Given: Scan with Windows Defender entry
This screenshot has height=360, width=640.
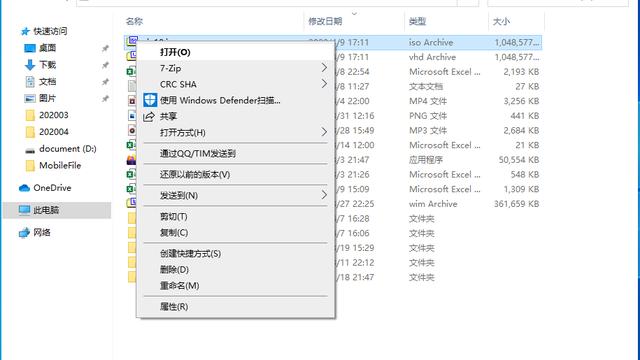Looking at the screenshot, I should 236,100.
